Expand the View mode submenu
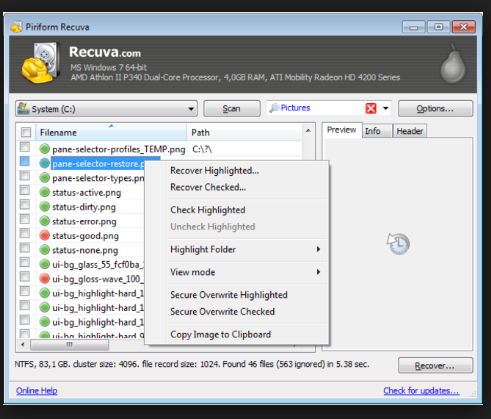 (x=247, y=272)
